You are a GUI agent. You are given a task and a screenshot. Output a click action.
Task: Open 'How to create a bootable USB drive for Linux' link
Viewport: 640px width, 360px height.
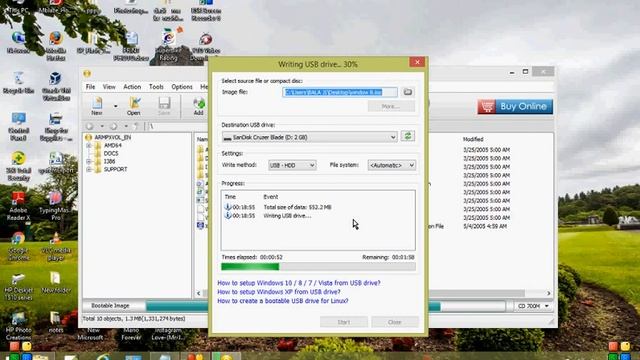pyautogui.click(x=283, y=301)
